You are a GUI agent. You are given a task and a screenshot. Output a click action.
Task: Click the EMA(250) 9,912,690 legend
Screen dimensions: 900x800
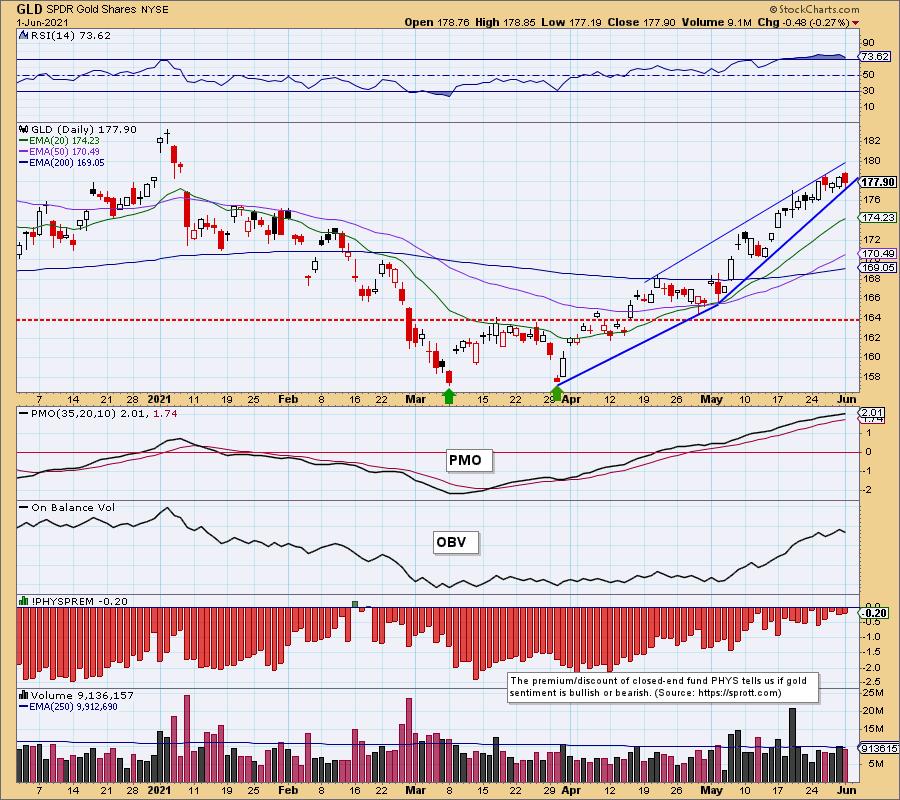[73, 706]
